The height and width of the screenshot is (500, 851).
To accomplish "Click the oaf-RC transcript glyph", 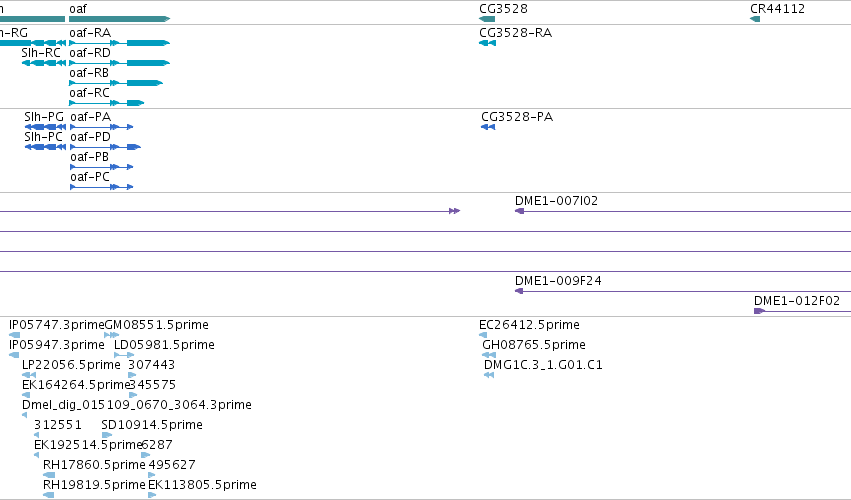I will click(106, 103).
